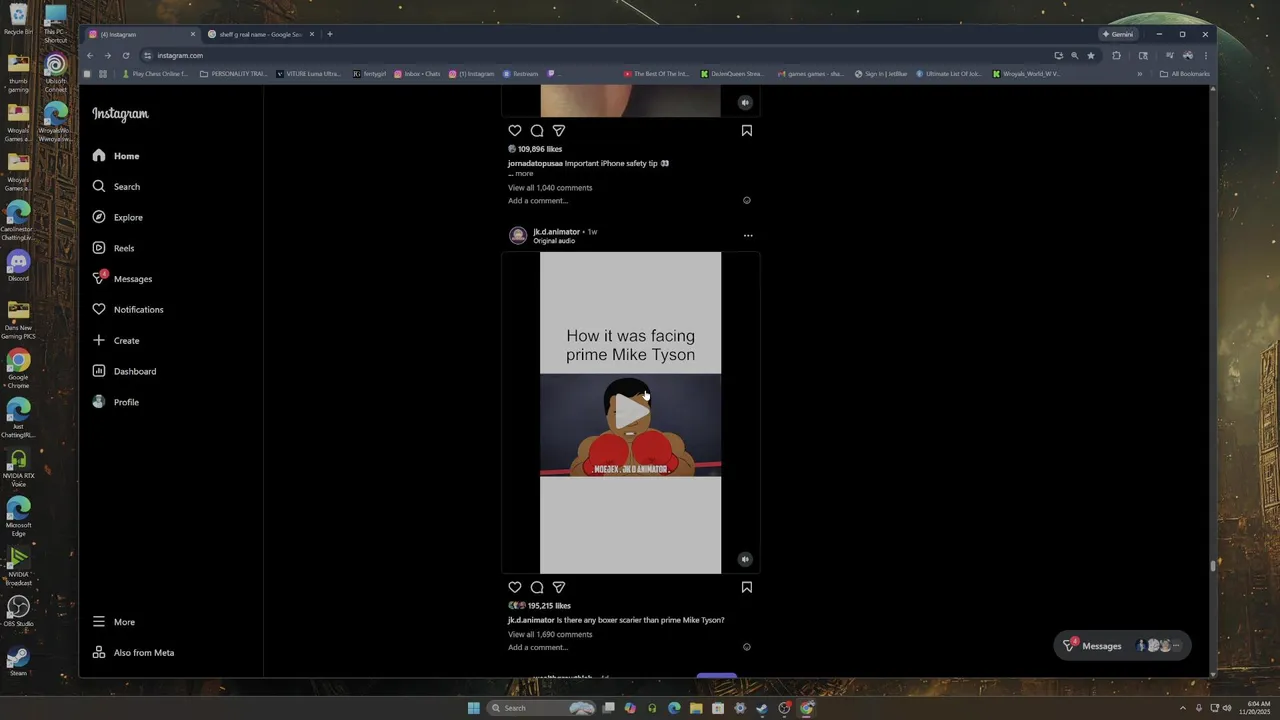Share the jk.d.animator post
1280x720 pixels.
point(559,587)
